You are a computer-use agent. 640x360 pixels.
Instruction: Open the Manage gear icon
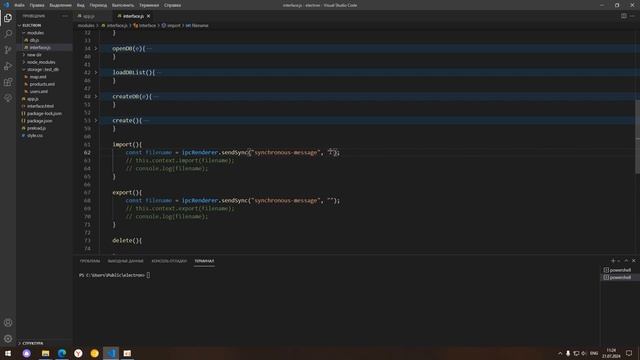pyautogui.click(x=8, y=338)
